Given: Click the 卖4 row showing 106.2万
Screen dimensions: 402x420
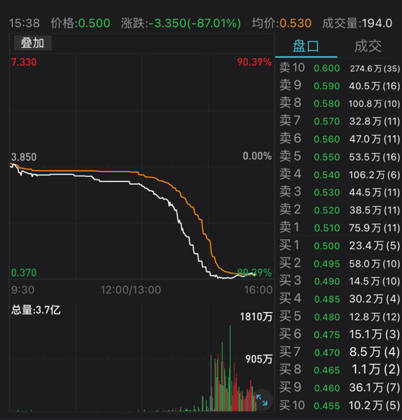Looking at the screenshot, I should click(339, 174).
